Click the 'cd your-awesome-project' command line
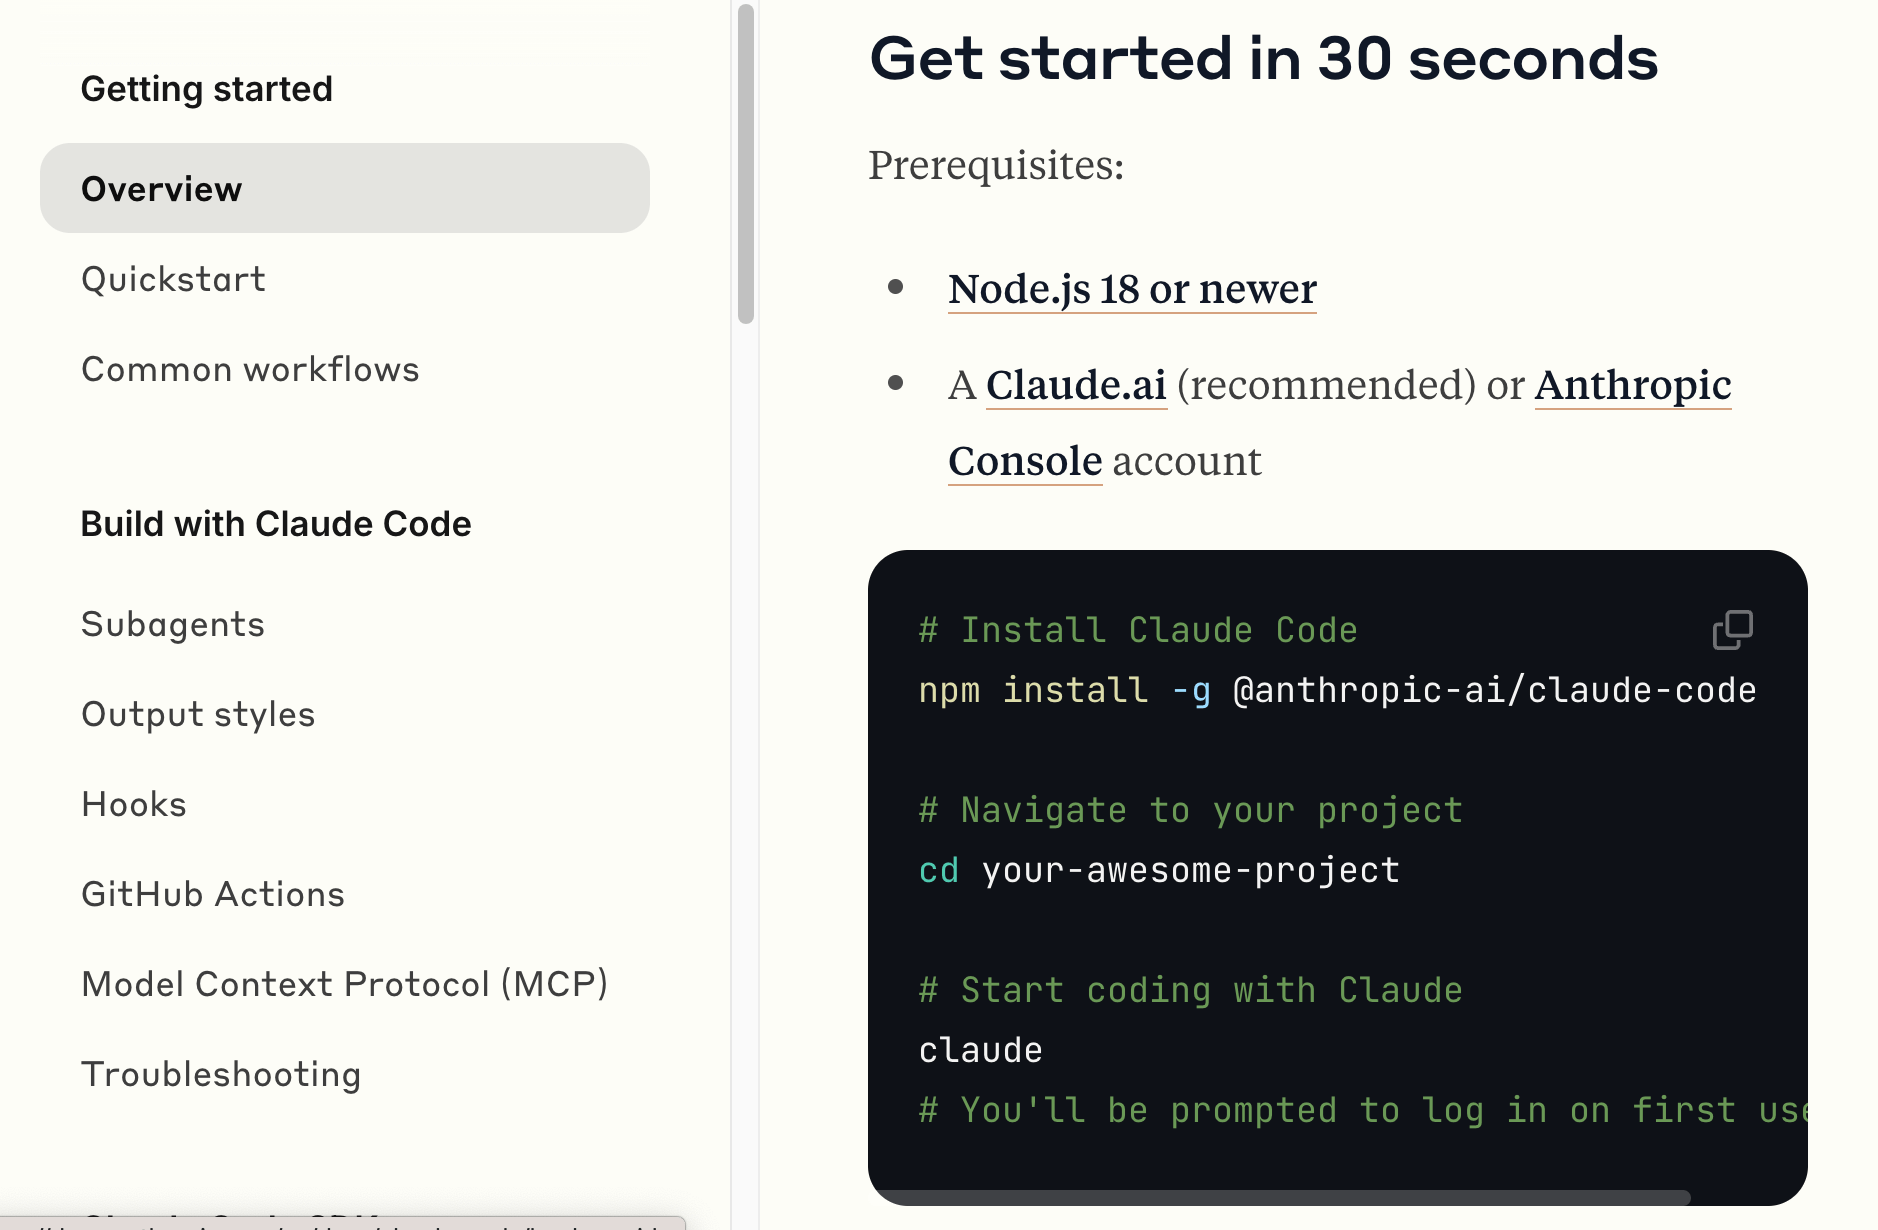1878x1230 pixels. coord(1159,871)
